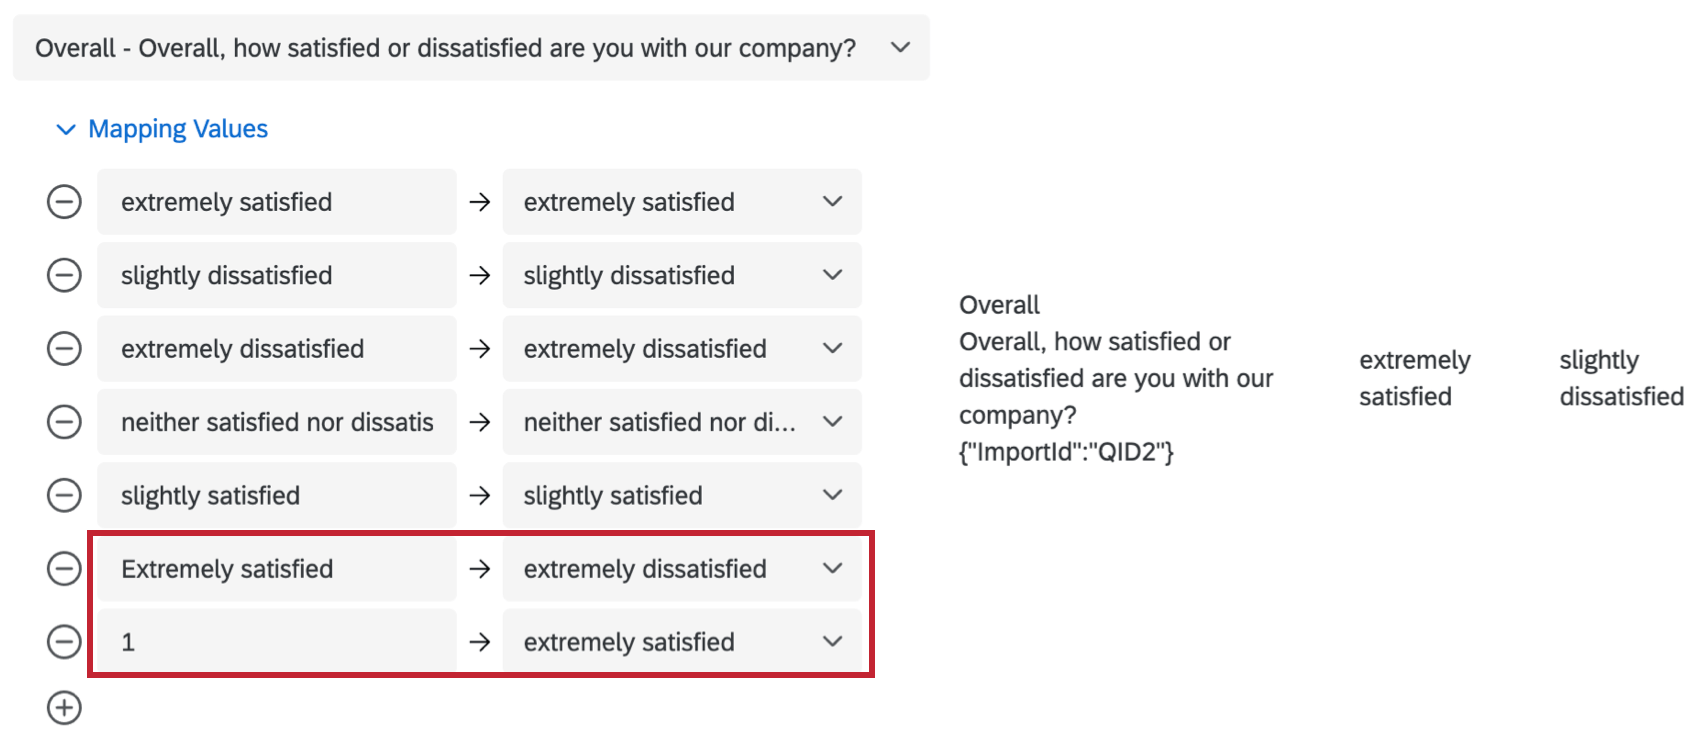The width and height of the screenshot is (1700, 750).
Task: Remove the 'neither satisfied nor dissatis' mapping row
Action: pos(64,422)
